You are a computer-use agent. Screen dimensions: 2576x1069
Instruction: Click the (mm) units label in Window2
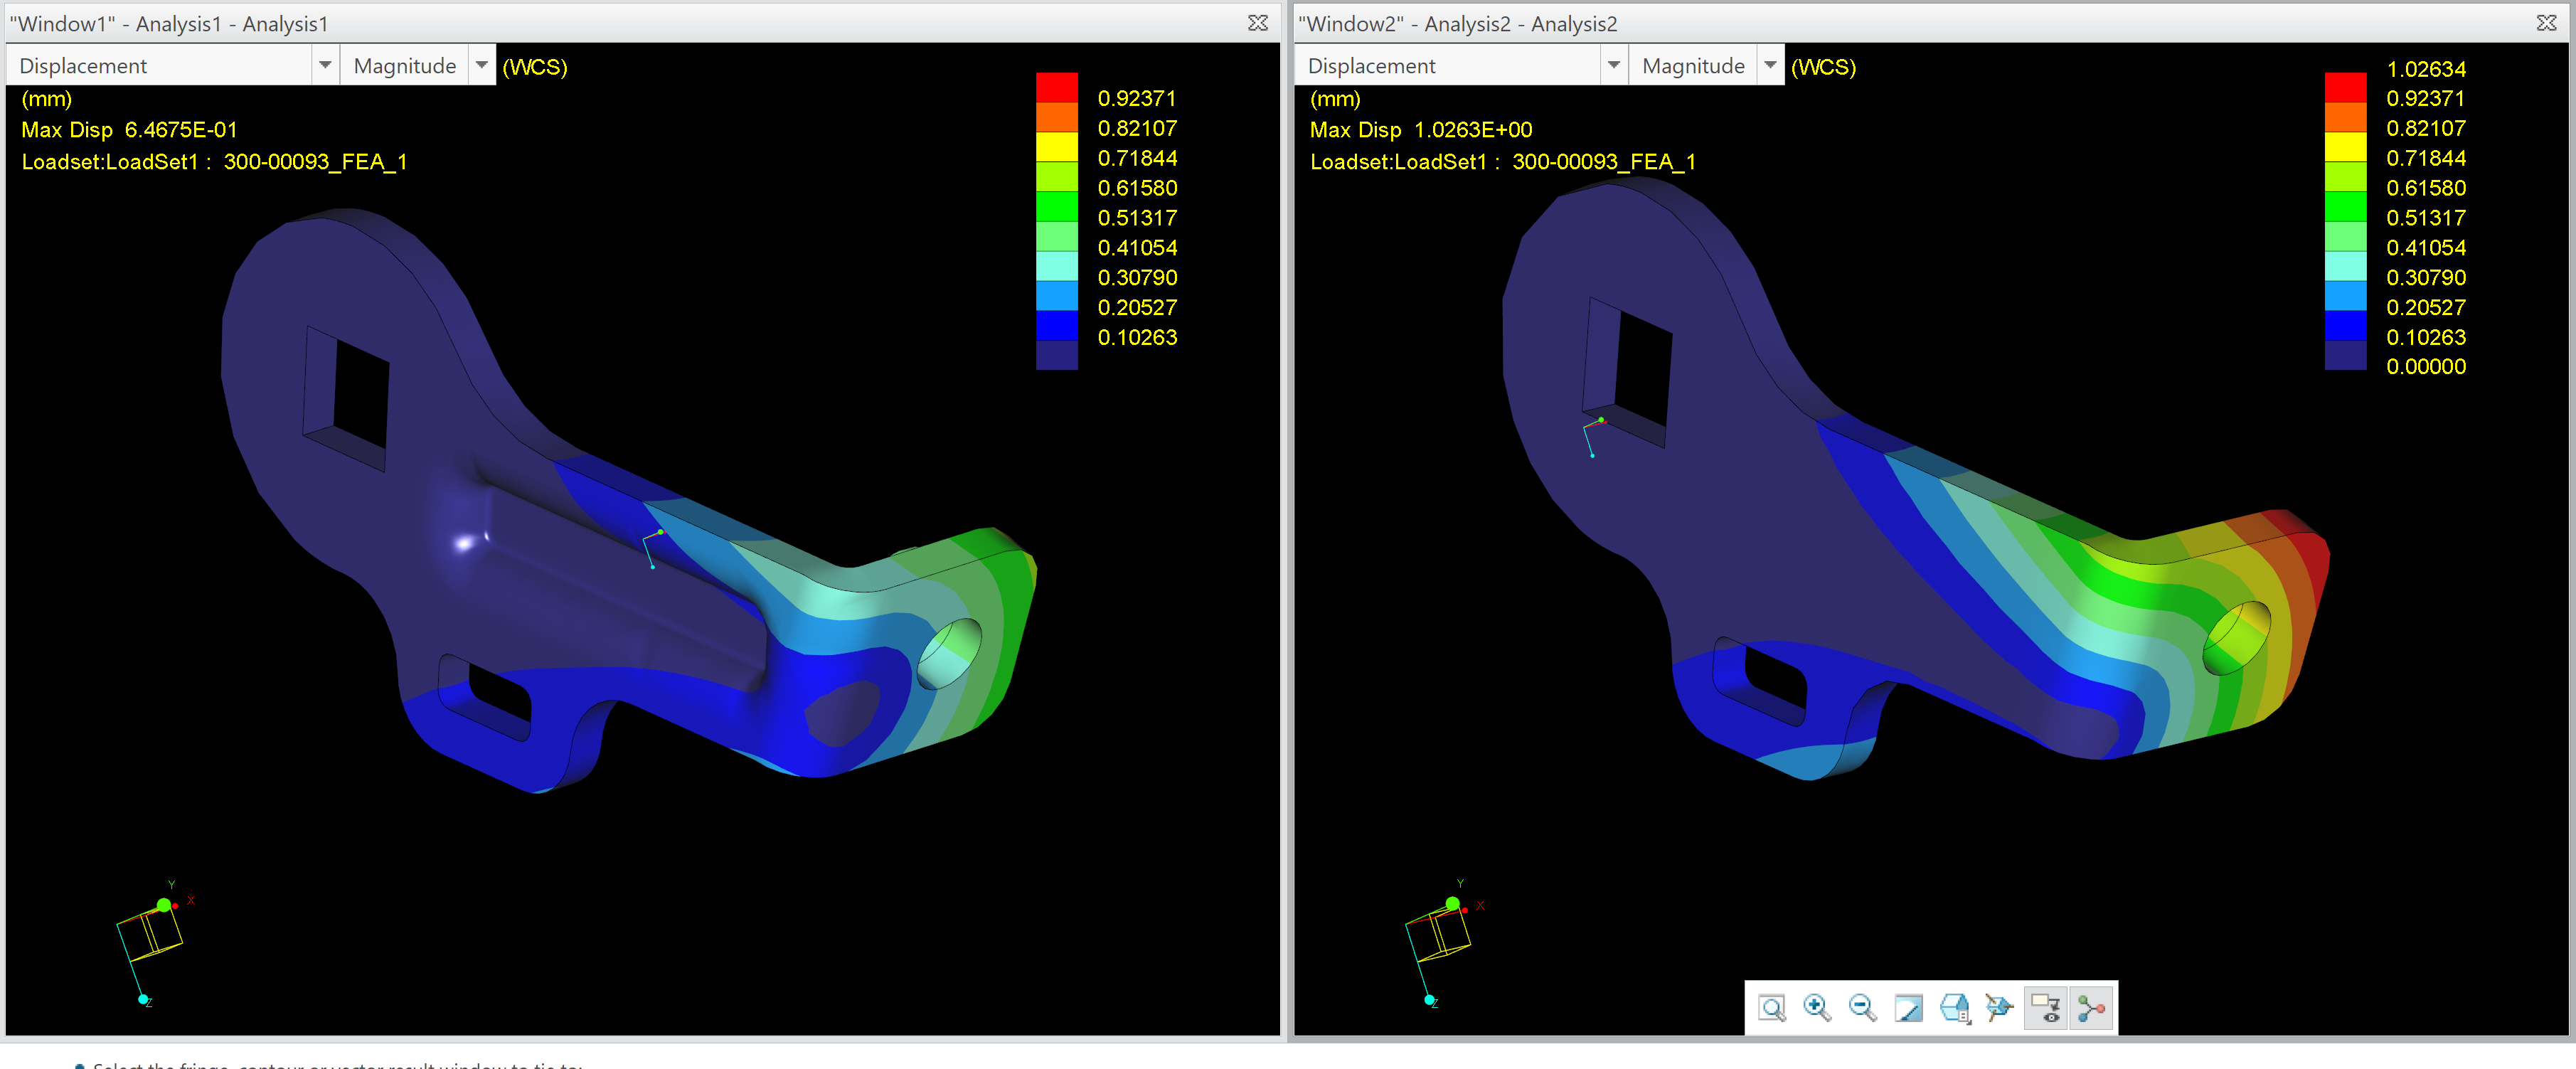(x=1334, y=99)
